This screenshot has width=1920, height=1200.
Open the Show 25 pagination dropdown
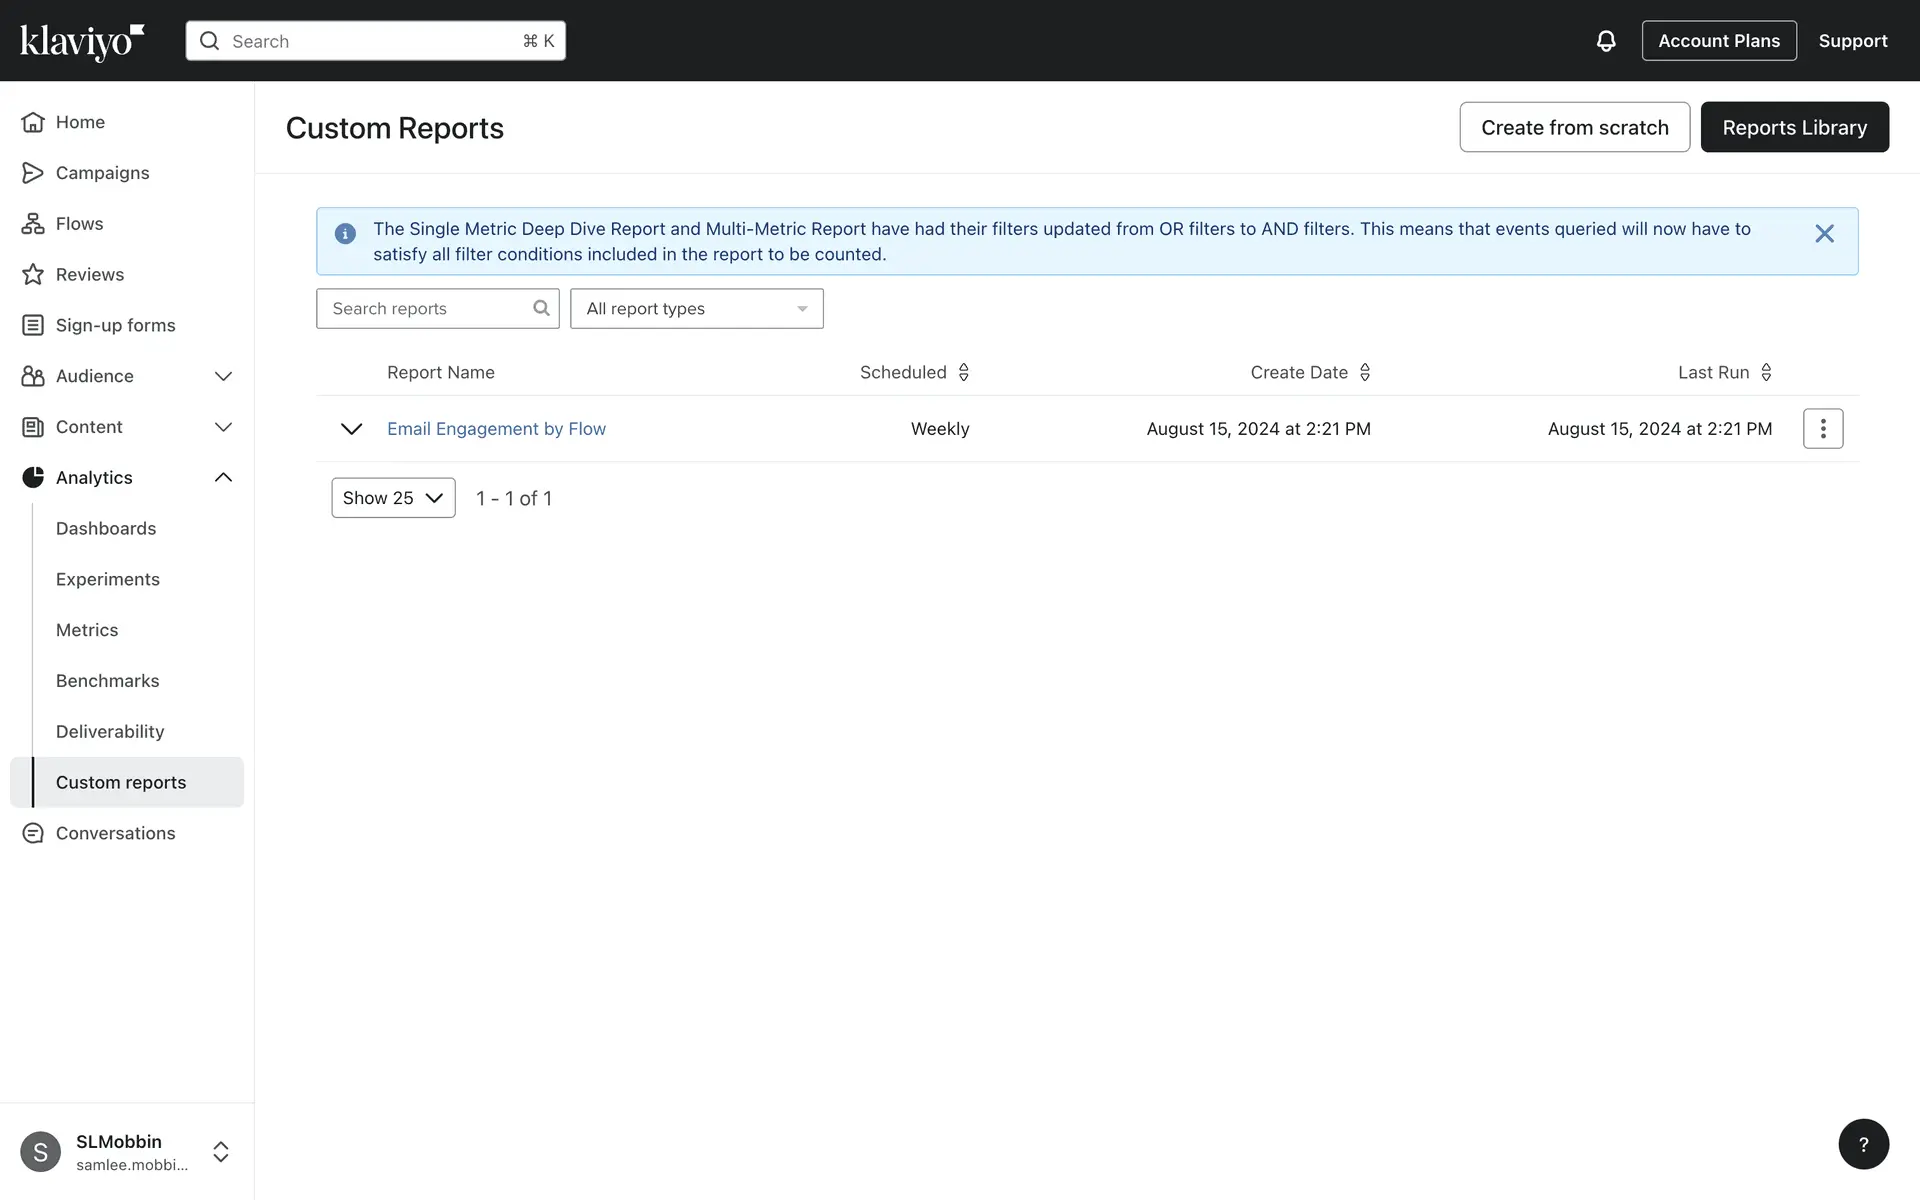tap(393, 498)
